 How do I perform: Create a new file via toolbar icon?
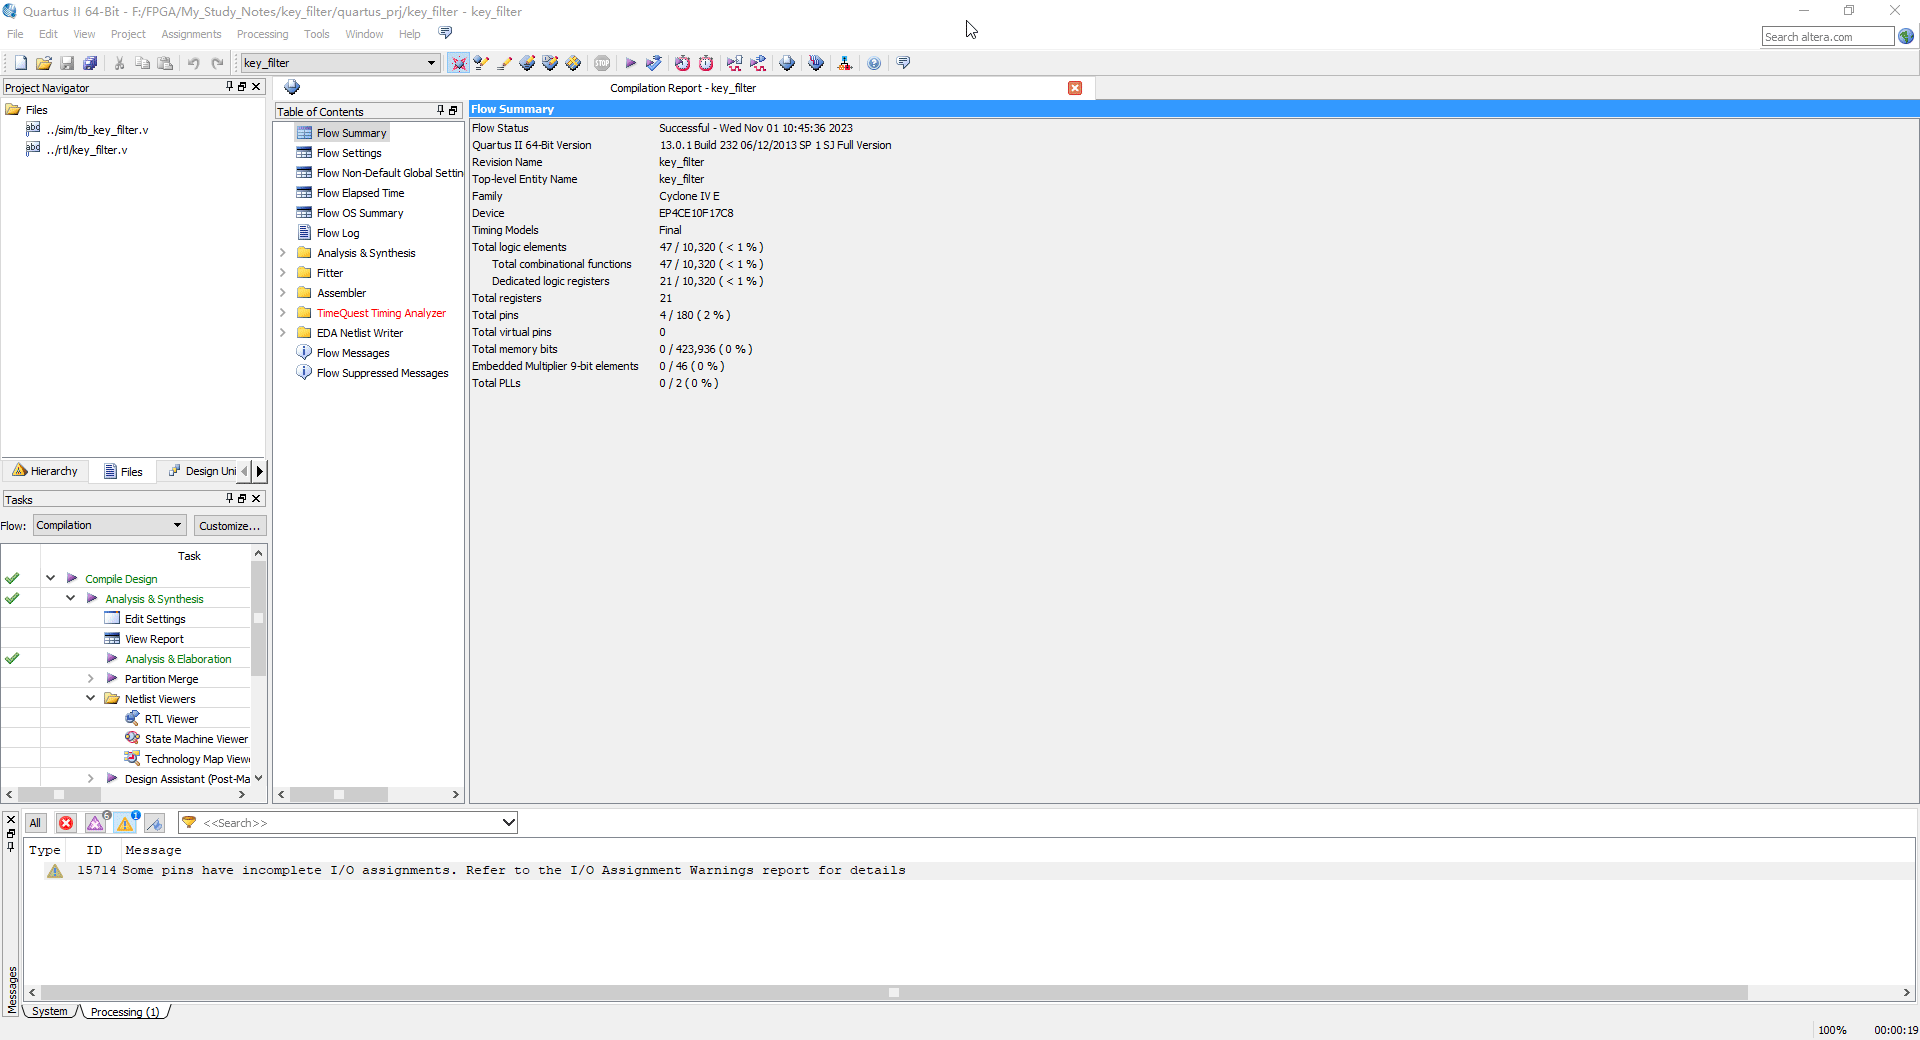[21, 63]
